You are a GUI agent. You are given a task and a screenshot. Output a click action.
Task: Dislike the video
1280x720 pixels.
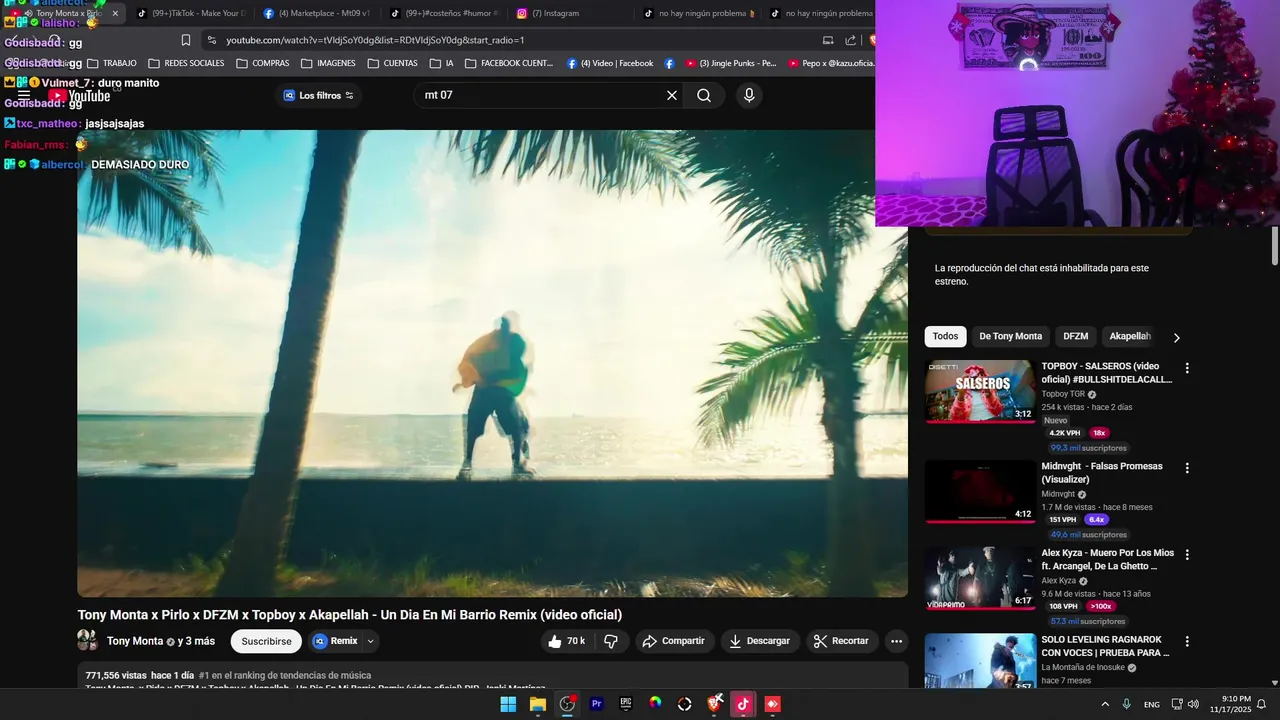pyautogui.click(x=611, y=641)
